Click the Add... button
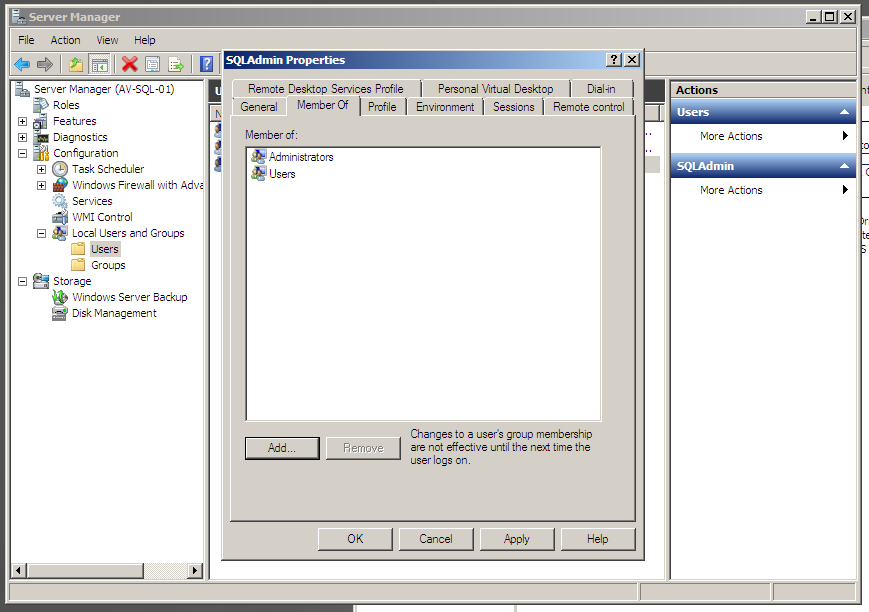This screenshot has height=612, width=869. coord(282,448)
